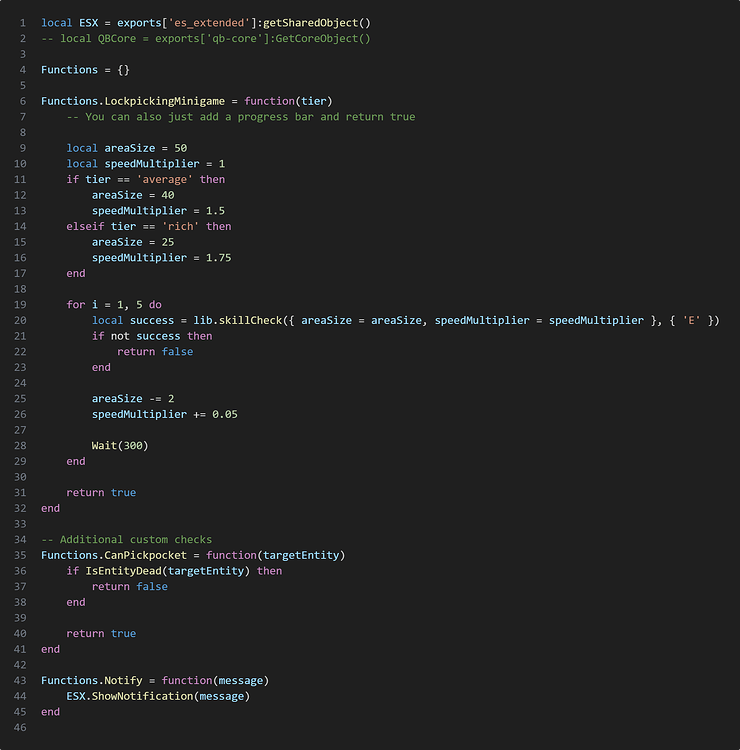Click the 'for' keyword on line 19

click(x=76, y=305)
